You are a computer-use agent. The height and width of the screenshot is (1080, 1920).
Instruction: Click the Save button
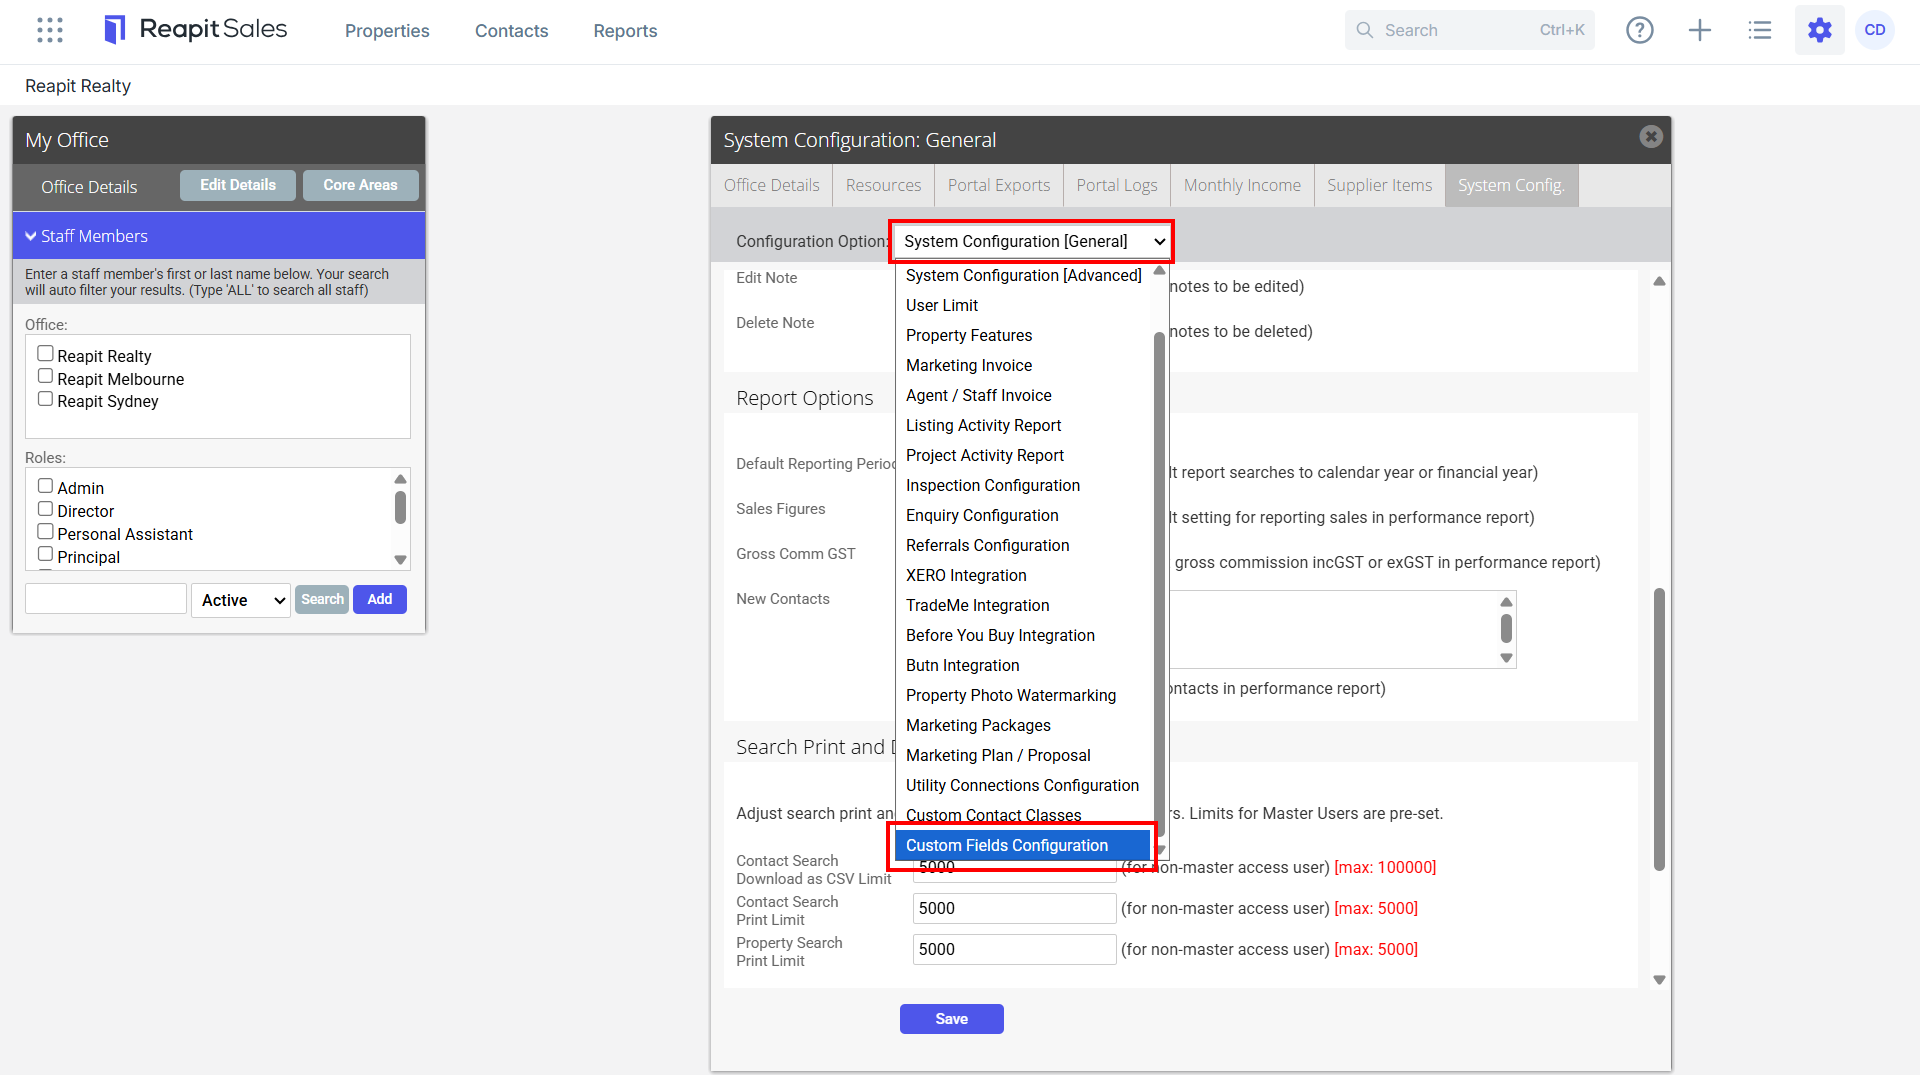click(951, 1019)
